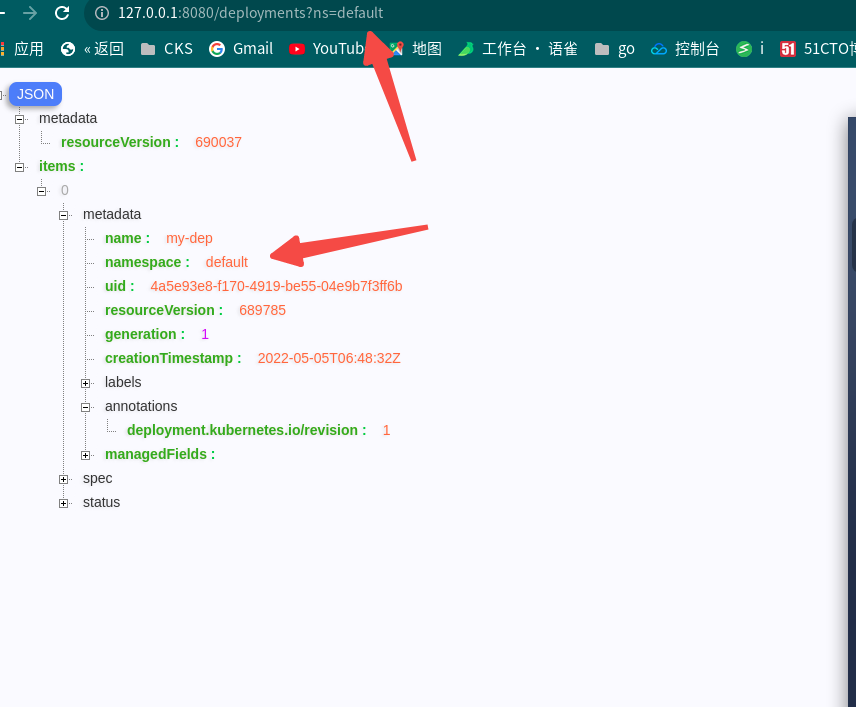
Task: Open the Gmail bookmark
Action: coord(240,48)
